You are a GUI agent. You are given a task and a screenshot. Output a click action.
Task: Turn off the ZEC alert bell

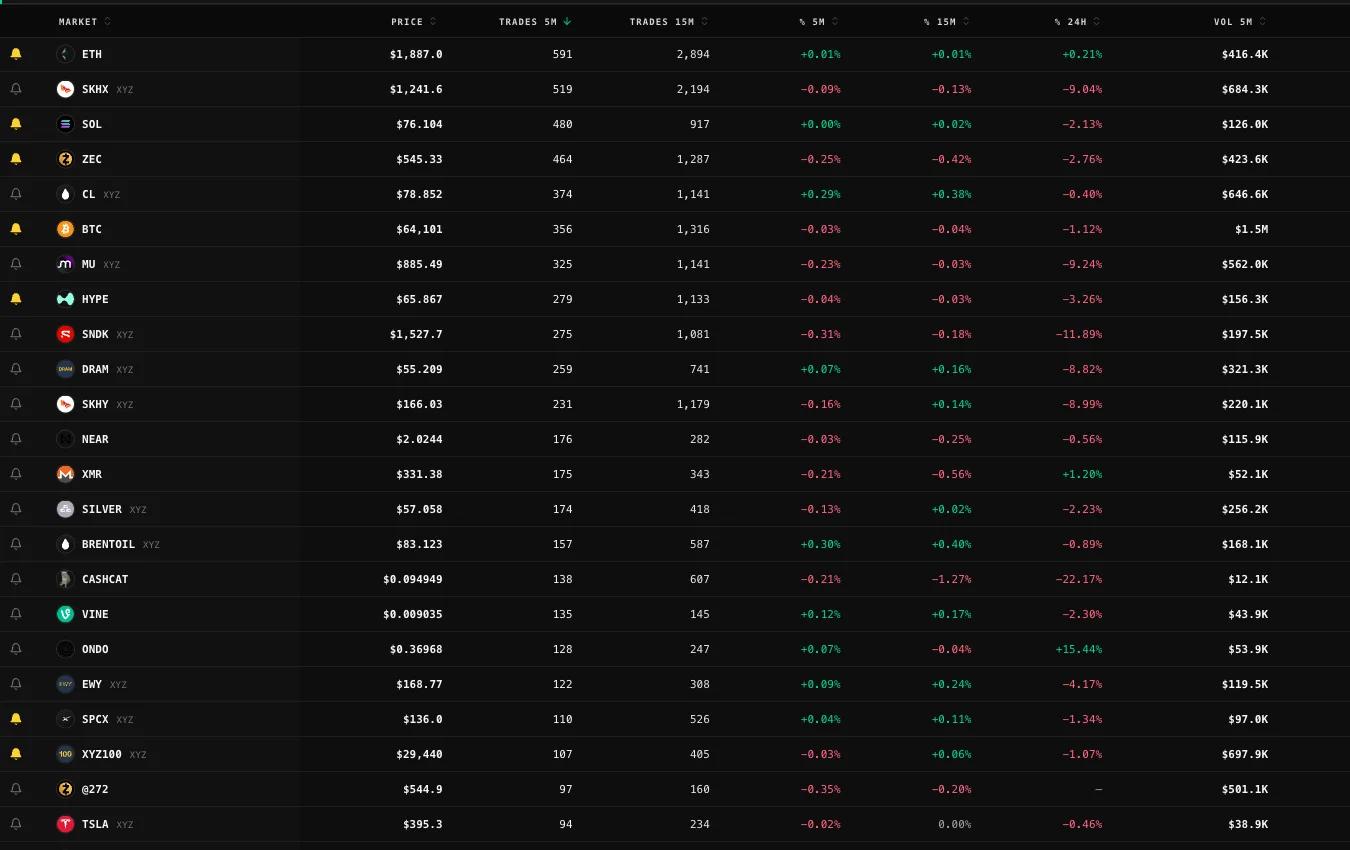(15, 159)
